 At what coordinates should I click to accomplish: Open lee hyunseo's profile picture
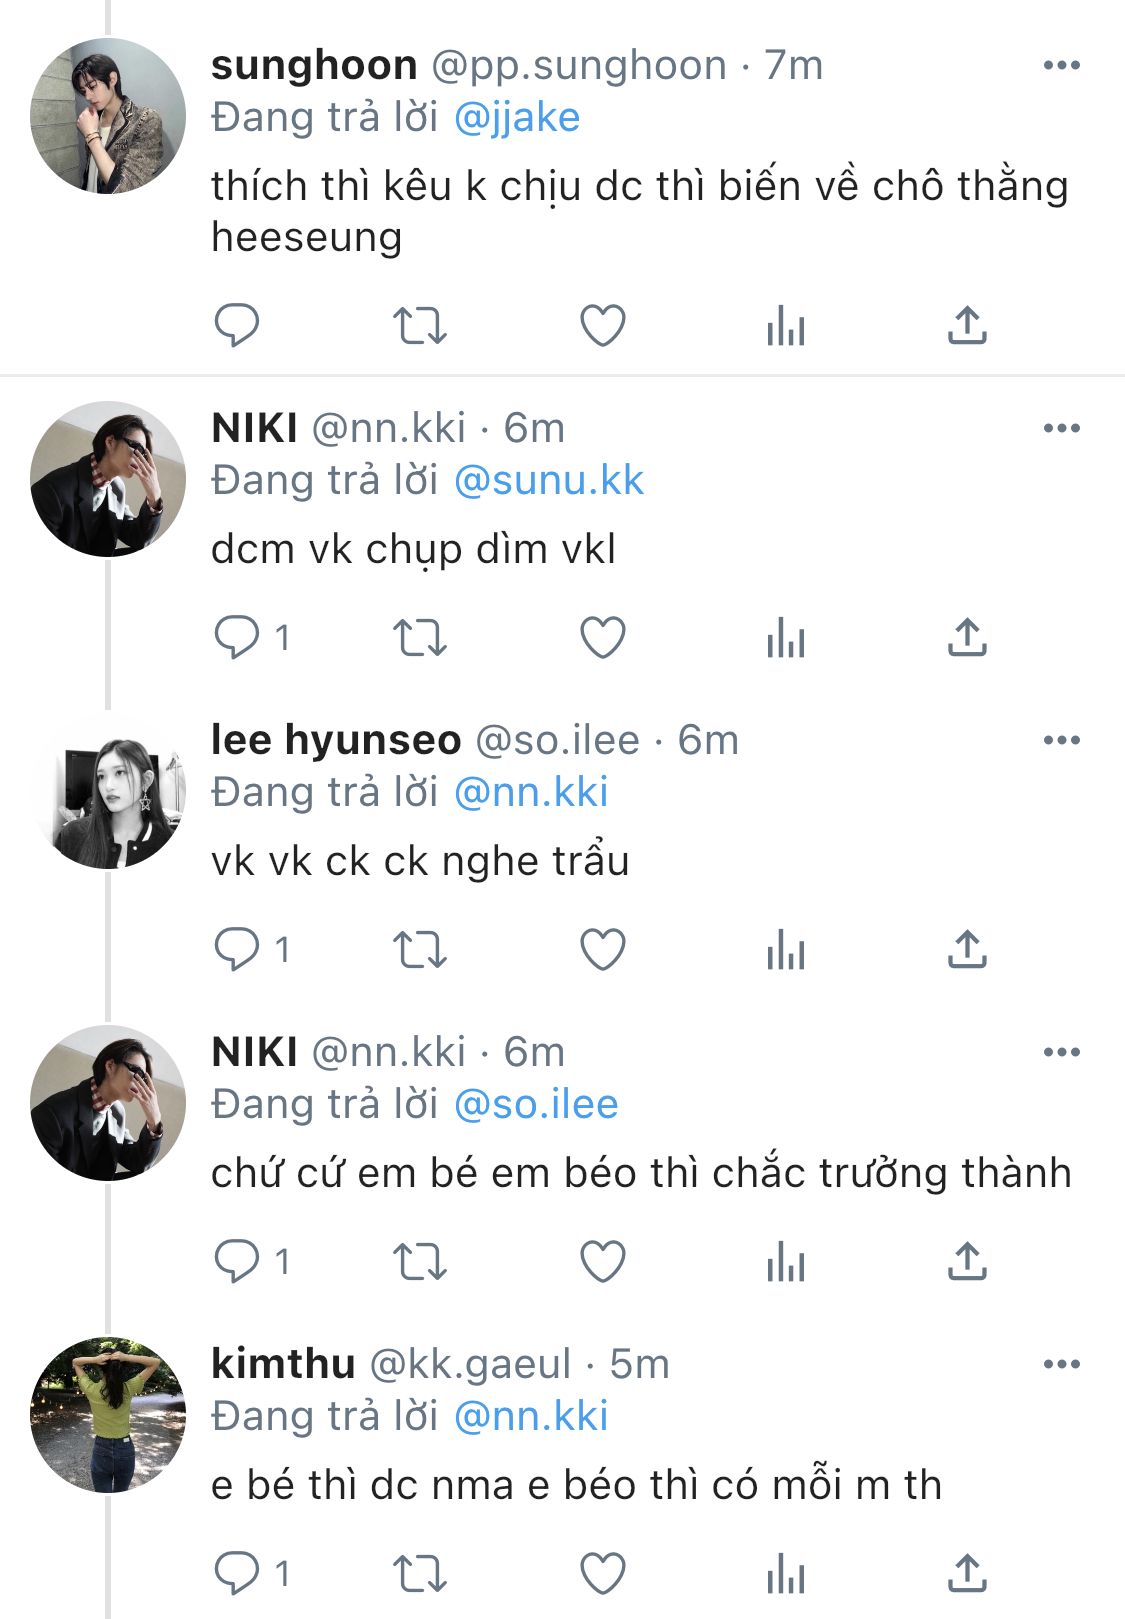108,791
